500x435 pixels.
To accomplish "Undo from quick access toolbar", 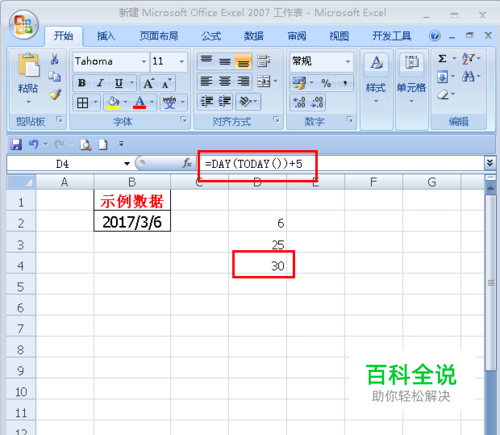I will pos(33,144).
